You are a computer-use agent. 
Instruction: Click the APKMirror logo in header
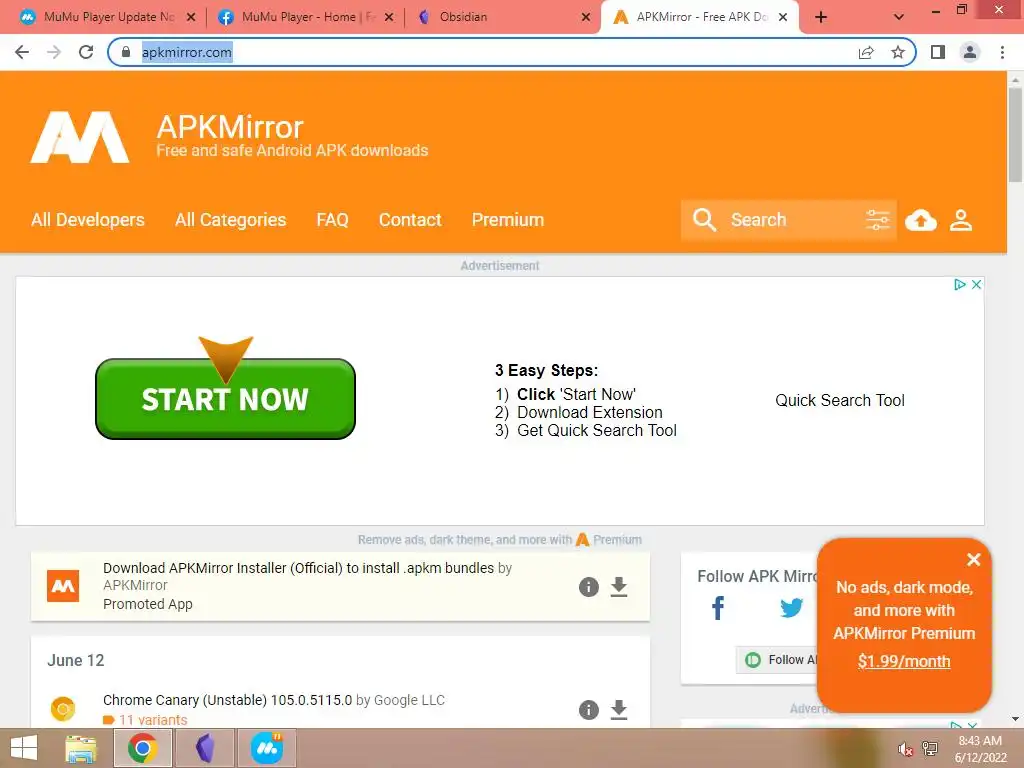pyautogui.click(x=80, y=137)
